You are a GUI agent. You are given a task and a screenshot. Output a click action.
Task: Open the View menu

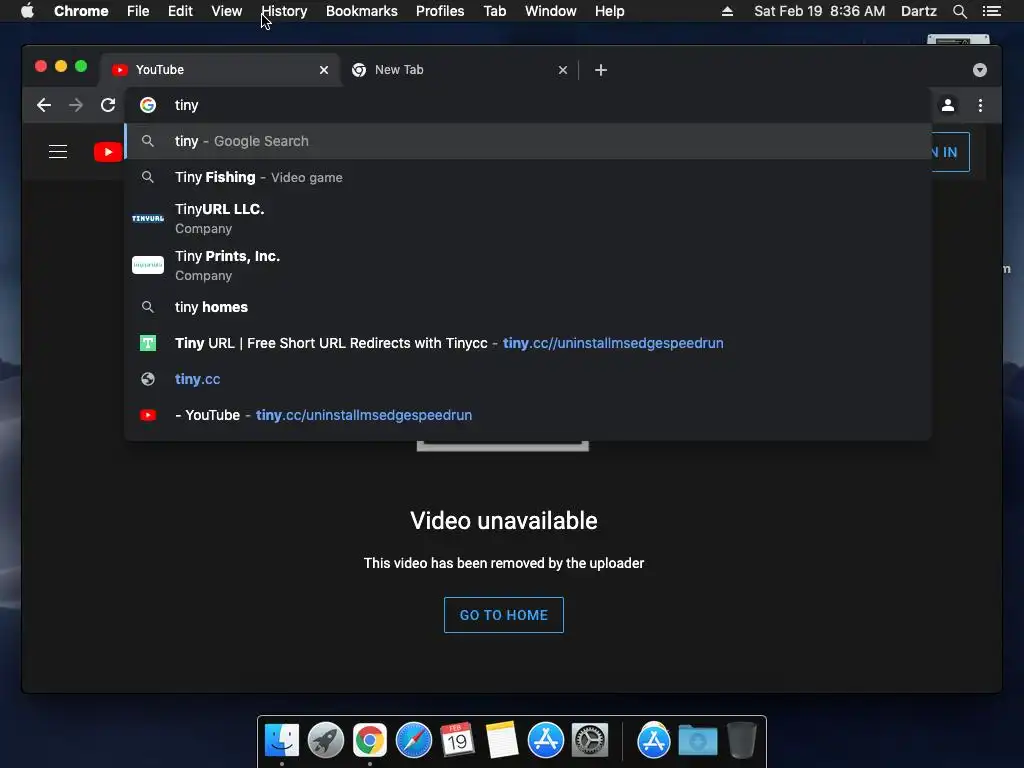227,11
